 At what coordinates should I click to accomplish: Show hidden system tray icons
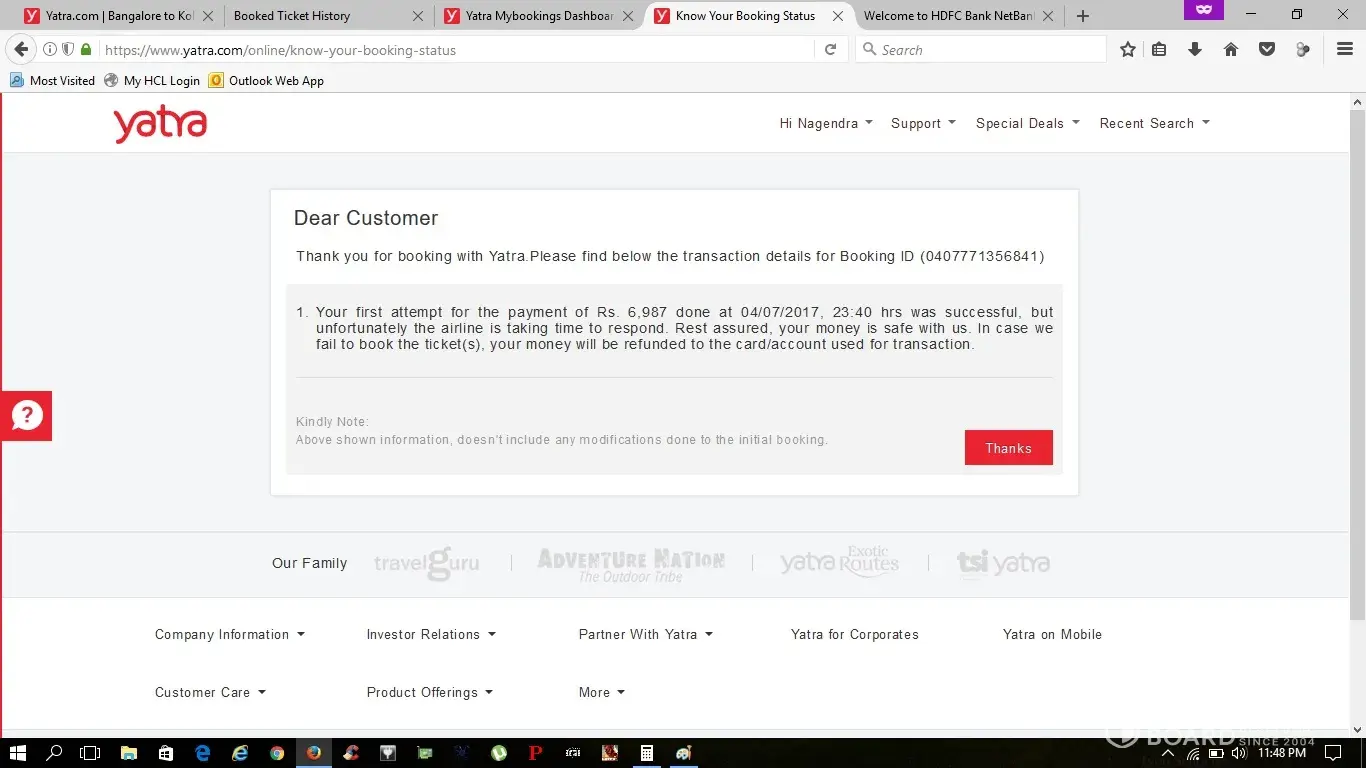click(x=1167, y=753)
